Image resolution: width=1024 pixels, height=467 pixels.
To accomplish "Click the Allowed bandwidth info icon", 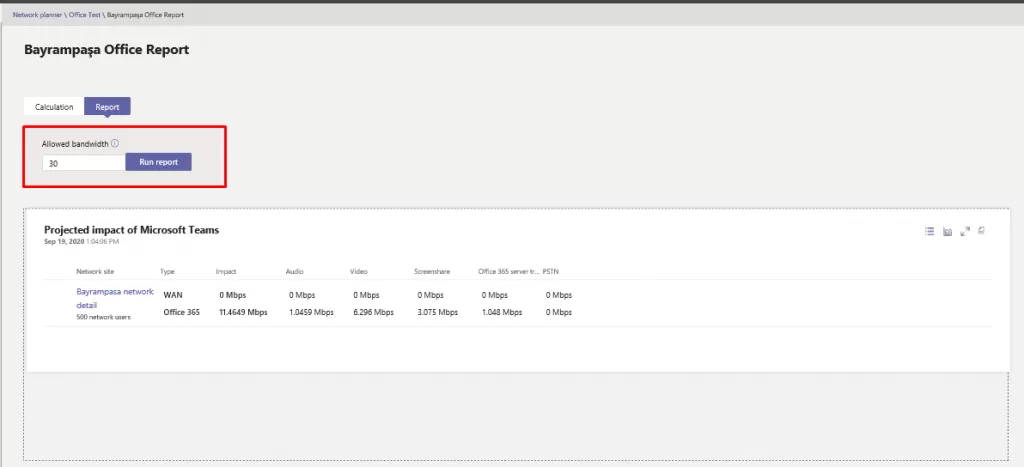I will pos(115,144).
